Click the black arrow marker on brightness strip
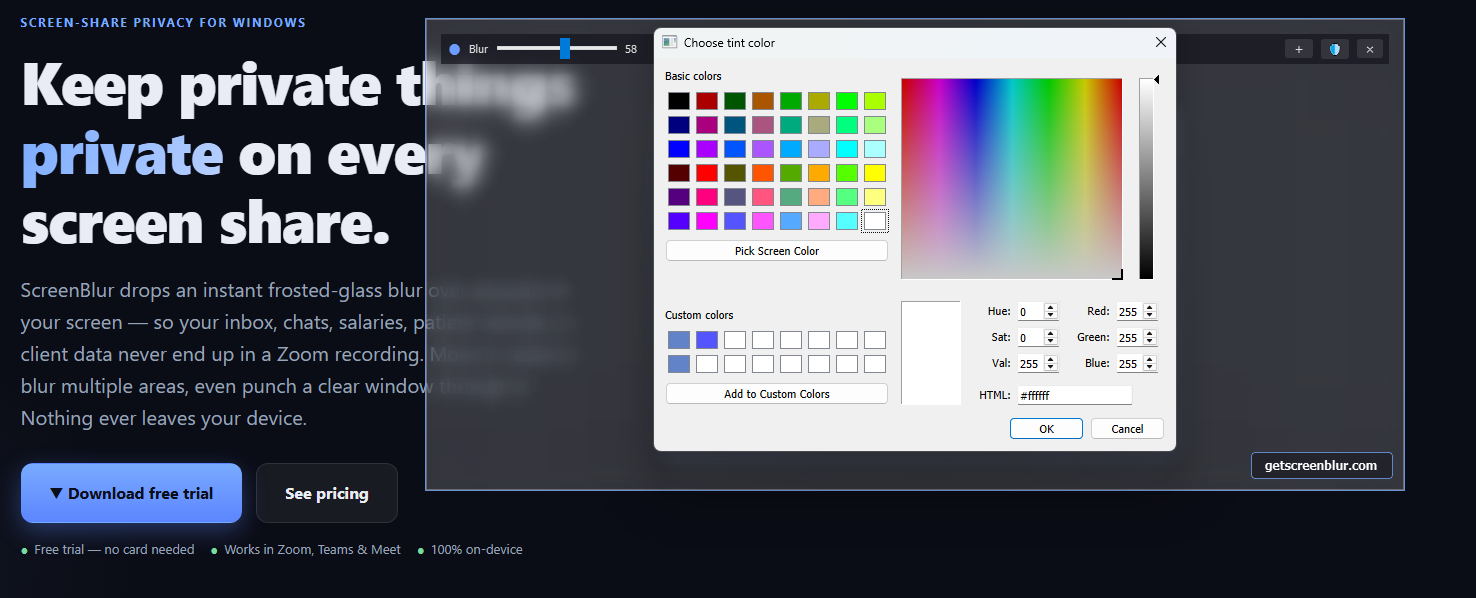1476x598 pixels. click(1157, 79)
